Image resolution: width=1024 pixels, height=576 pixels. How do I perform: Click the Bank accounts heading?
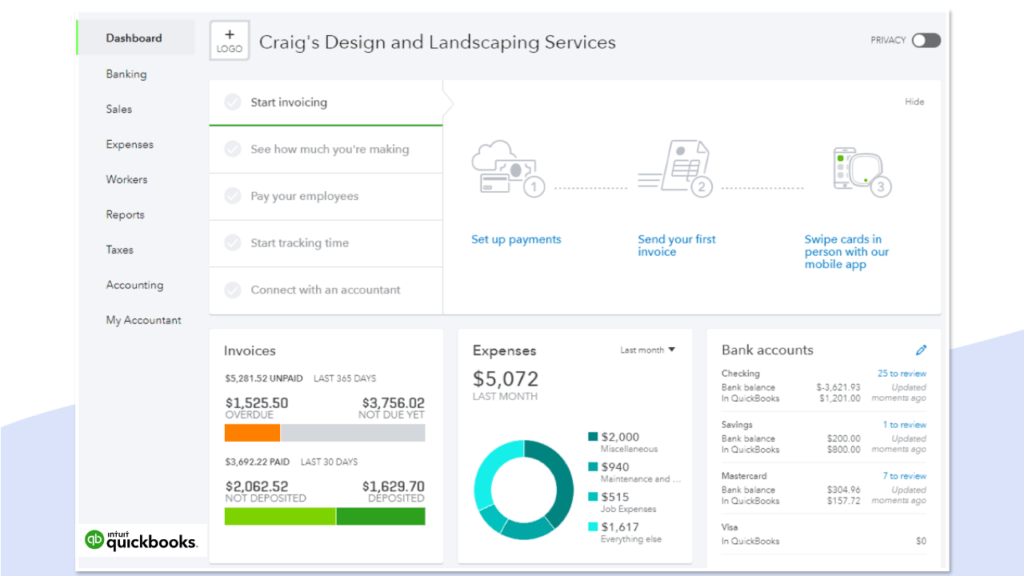(x=767, y=350)
